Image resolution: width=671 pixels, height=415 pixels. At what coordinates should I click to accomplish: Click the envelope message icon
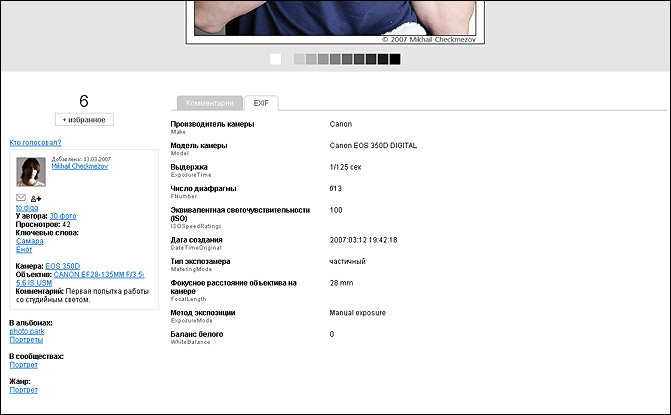point(21,198)
